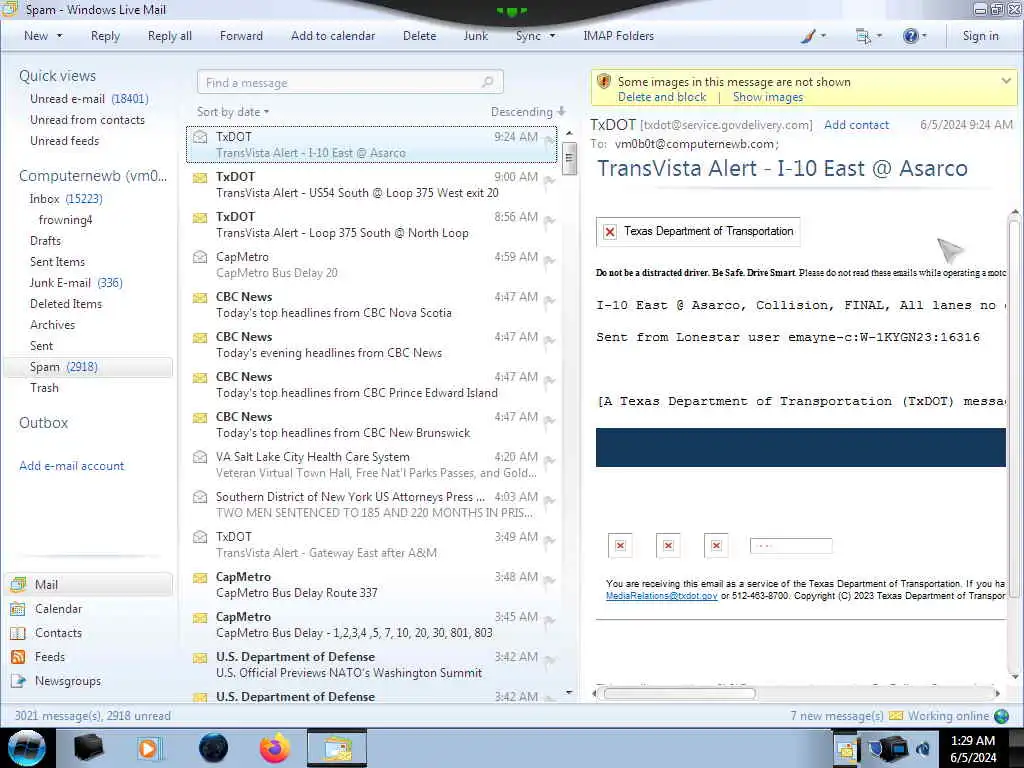Toggle flag on CBC Nova Scotia headlines message

(549, 301)
